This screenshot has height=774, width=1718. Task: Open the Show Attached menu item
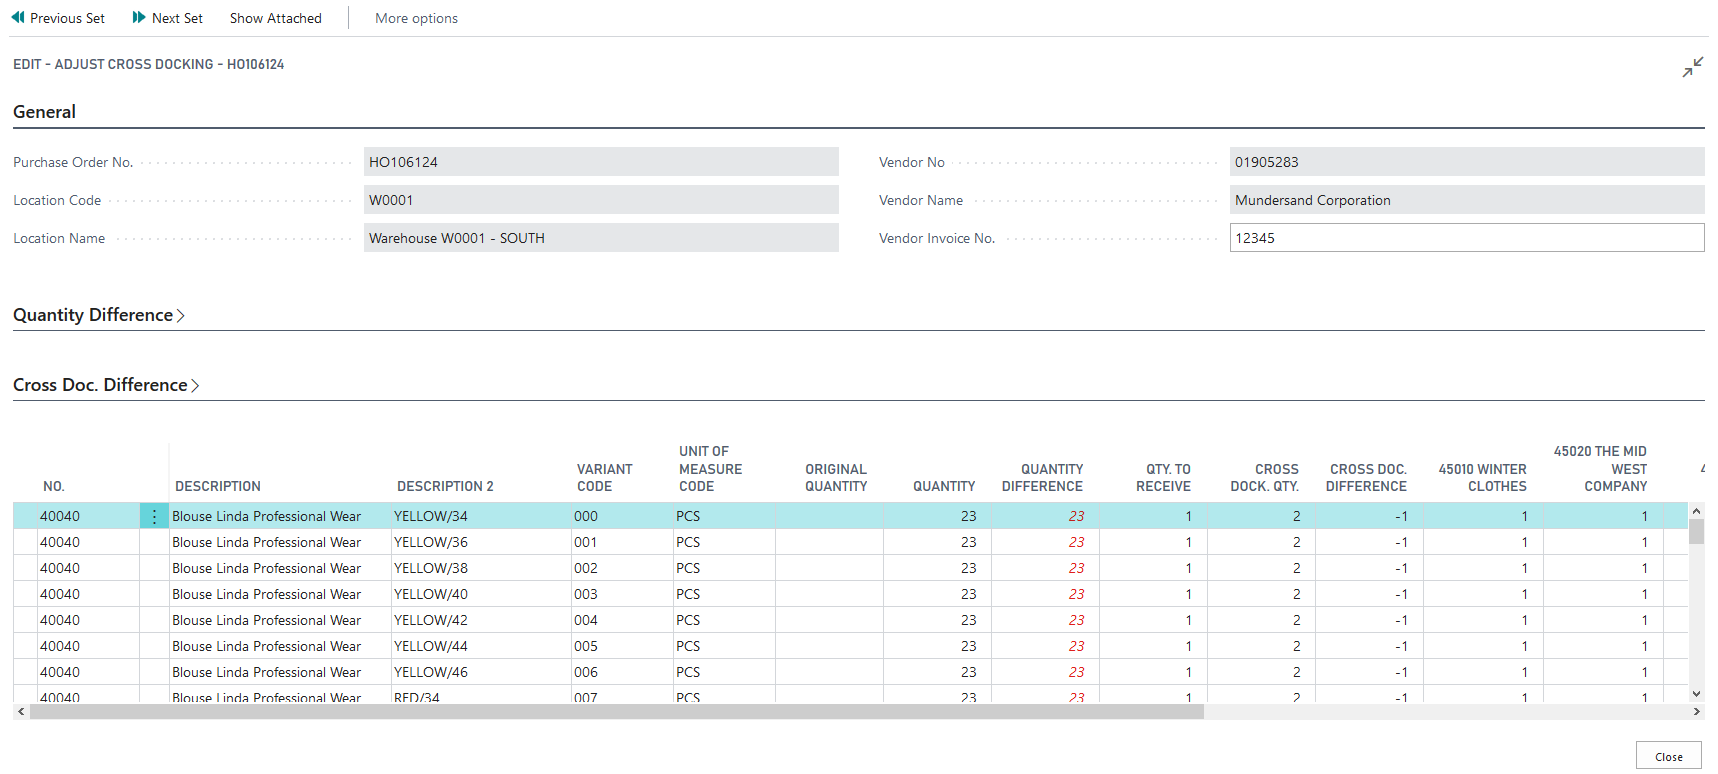point(275,18)
